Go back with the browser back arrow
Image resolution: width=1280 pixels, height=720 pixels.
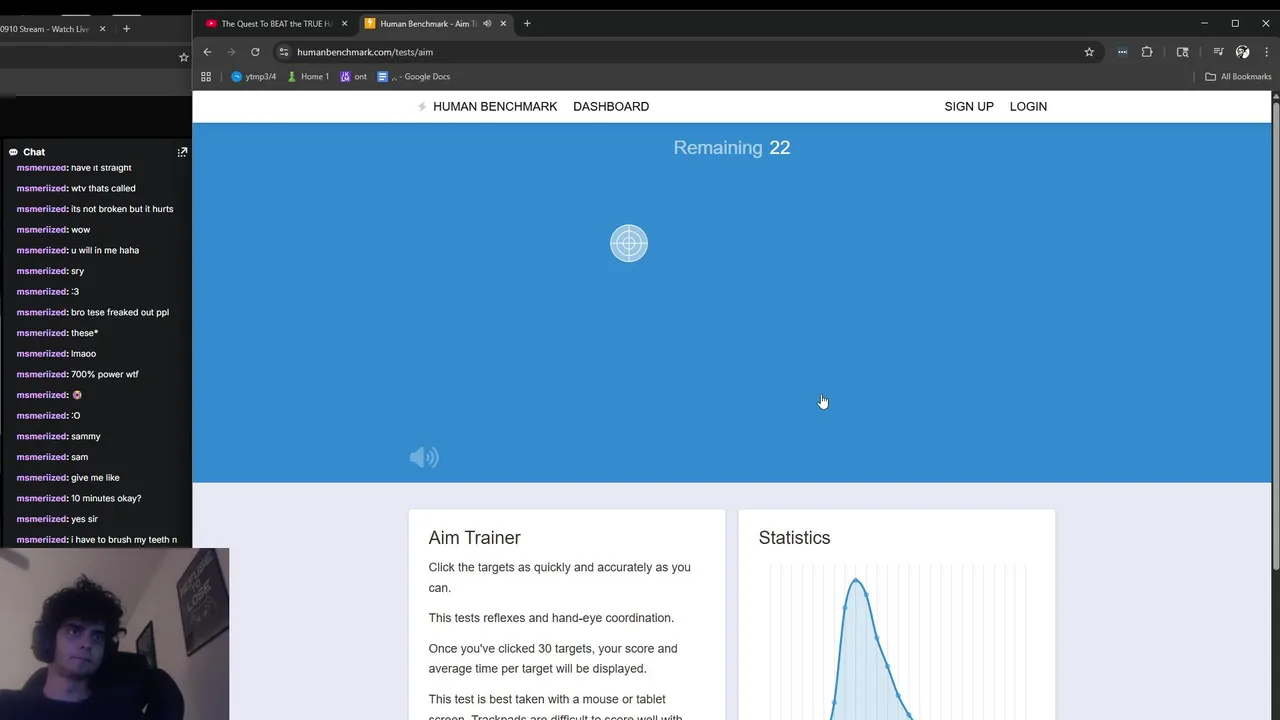(207, 52)
